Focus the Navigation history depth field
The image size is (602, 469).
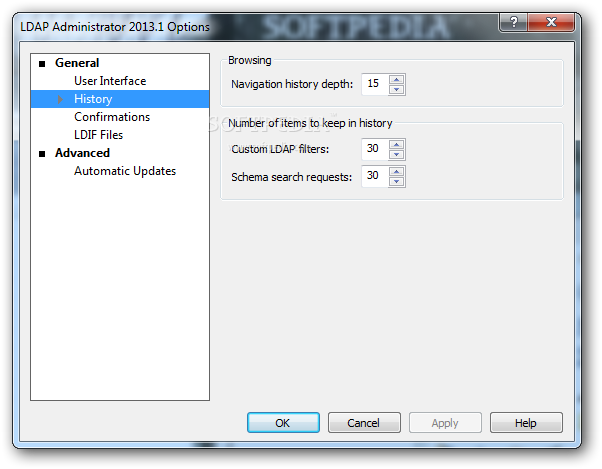(375, 84)
